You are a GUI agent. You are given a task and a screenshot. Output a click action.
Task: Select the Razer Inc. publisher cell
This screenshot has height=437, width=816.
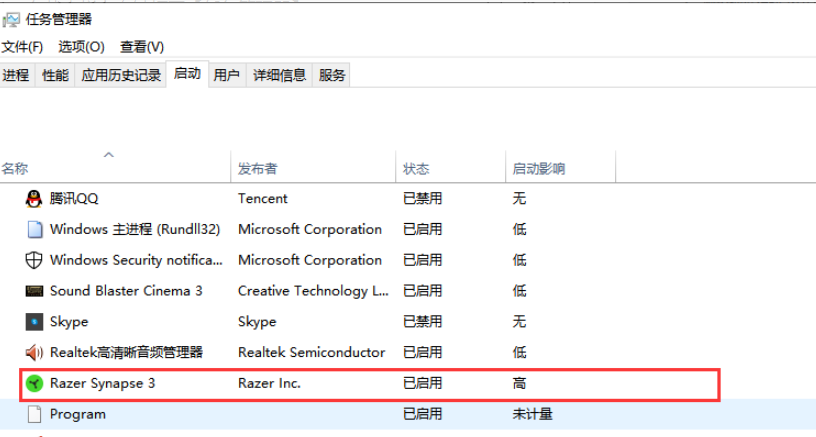(269, 383)
